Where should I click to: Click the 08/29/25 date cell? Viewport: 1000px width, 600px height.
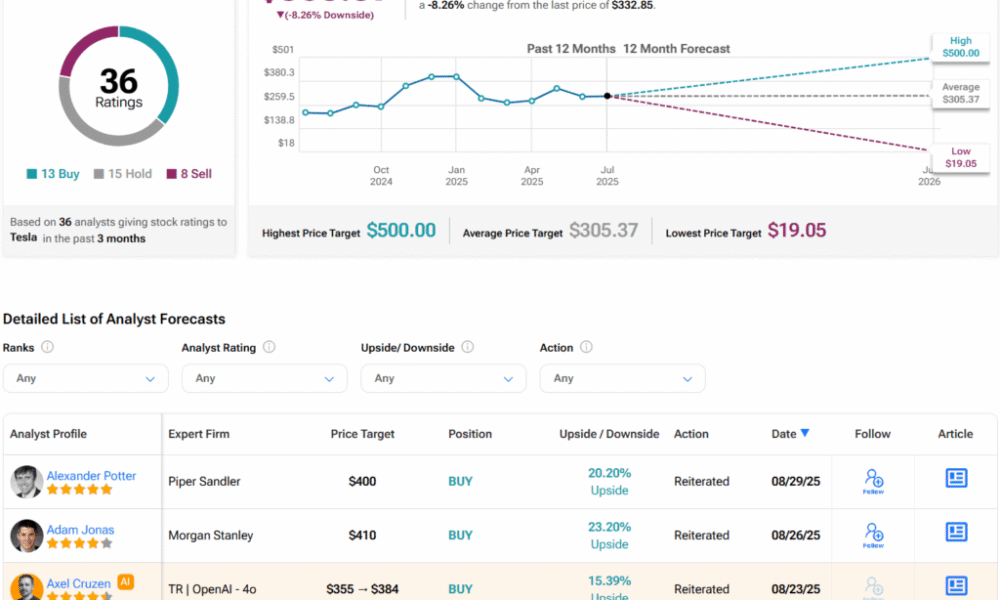coord(796,481)
